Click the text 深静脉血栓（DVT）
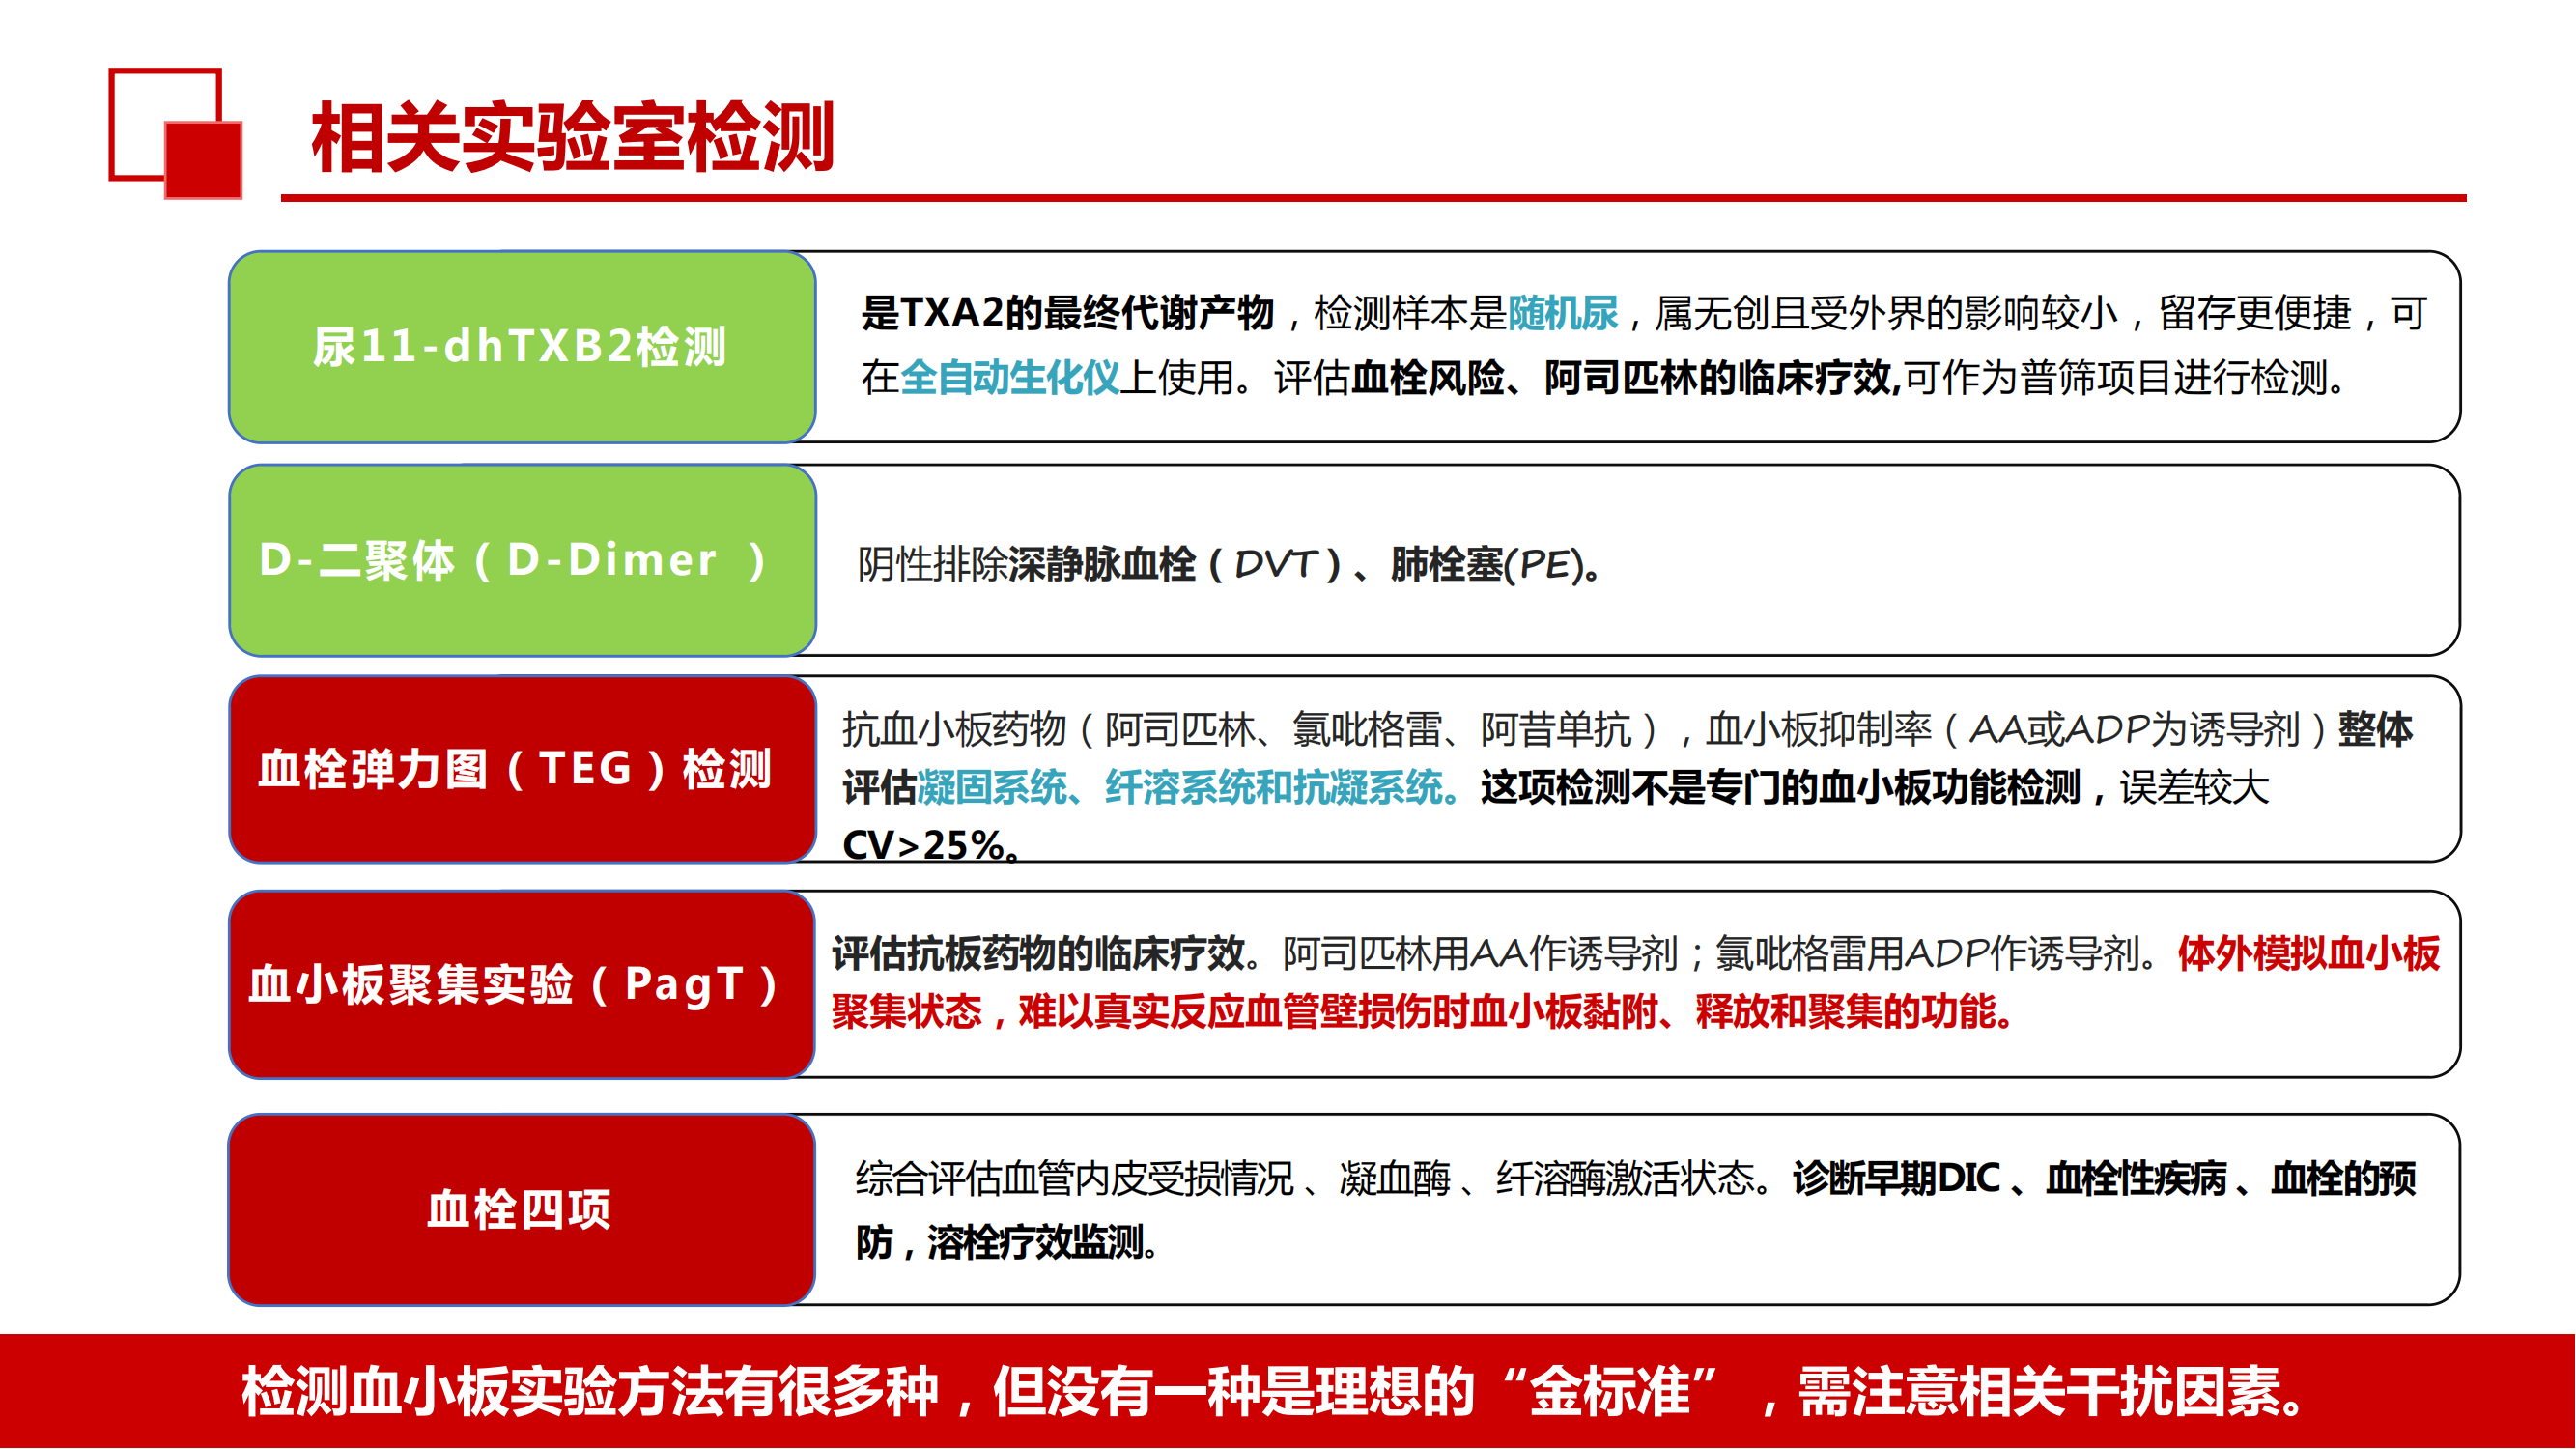The image size is (2576, 1449). 1175,565
